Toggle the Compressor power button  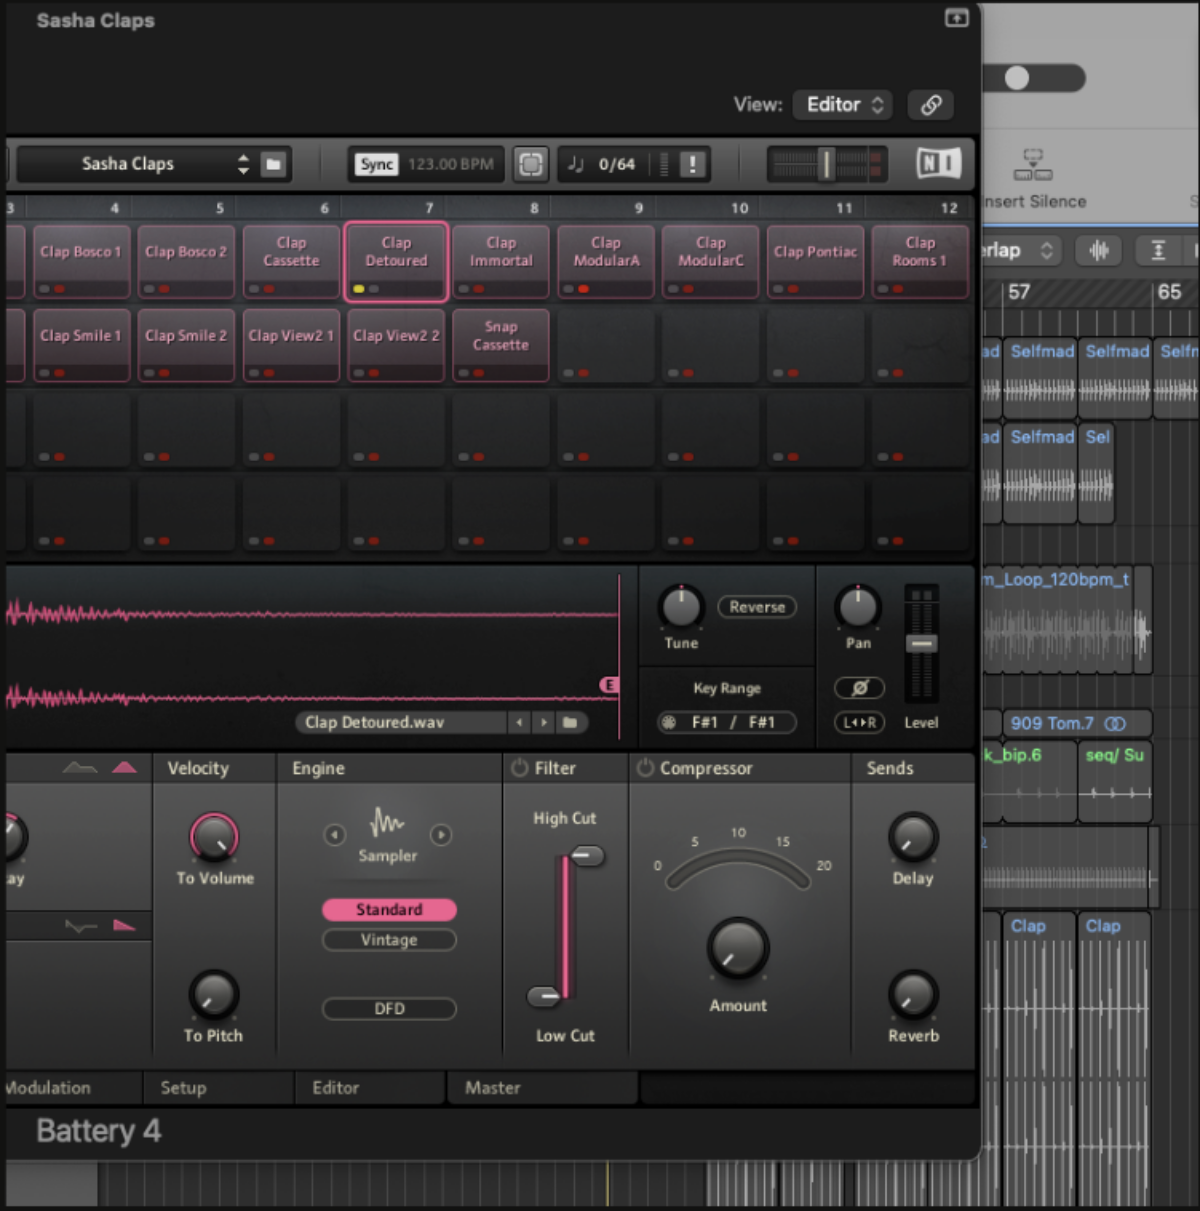(x=645, y=768)
